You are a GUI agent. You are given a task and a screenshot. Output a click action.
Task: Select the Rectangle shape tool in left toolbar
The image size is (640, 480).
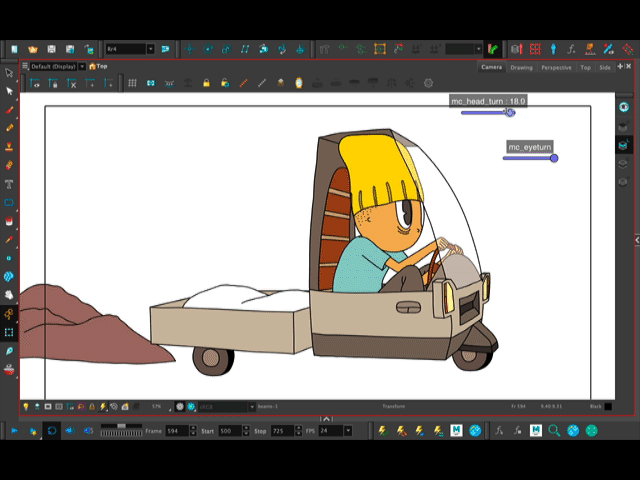tap(10, 202)
